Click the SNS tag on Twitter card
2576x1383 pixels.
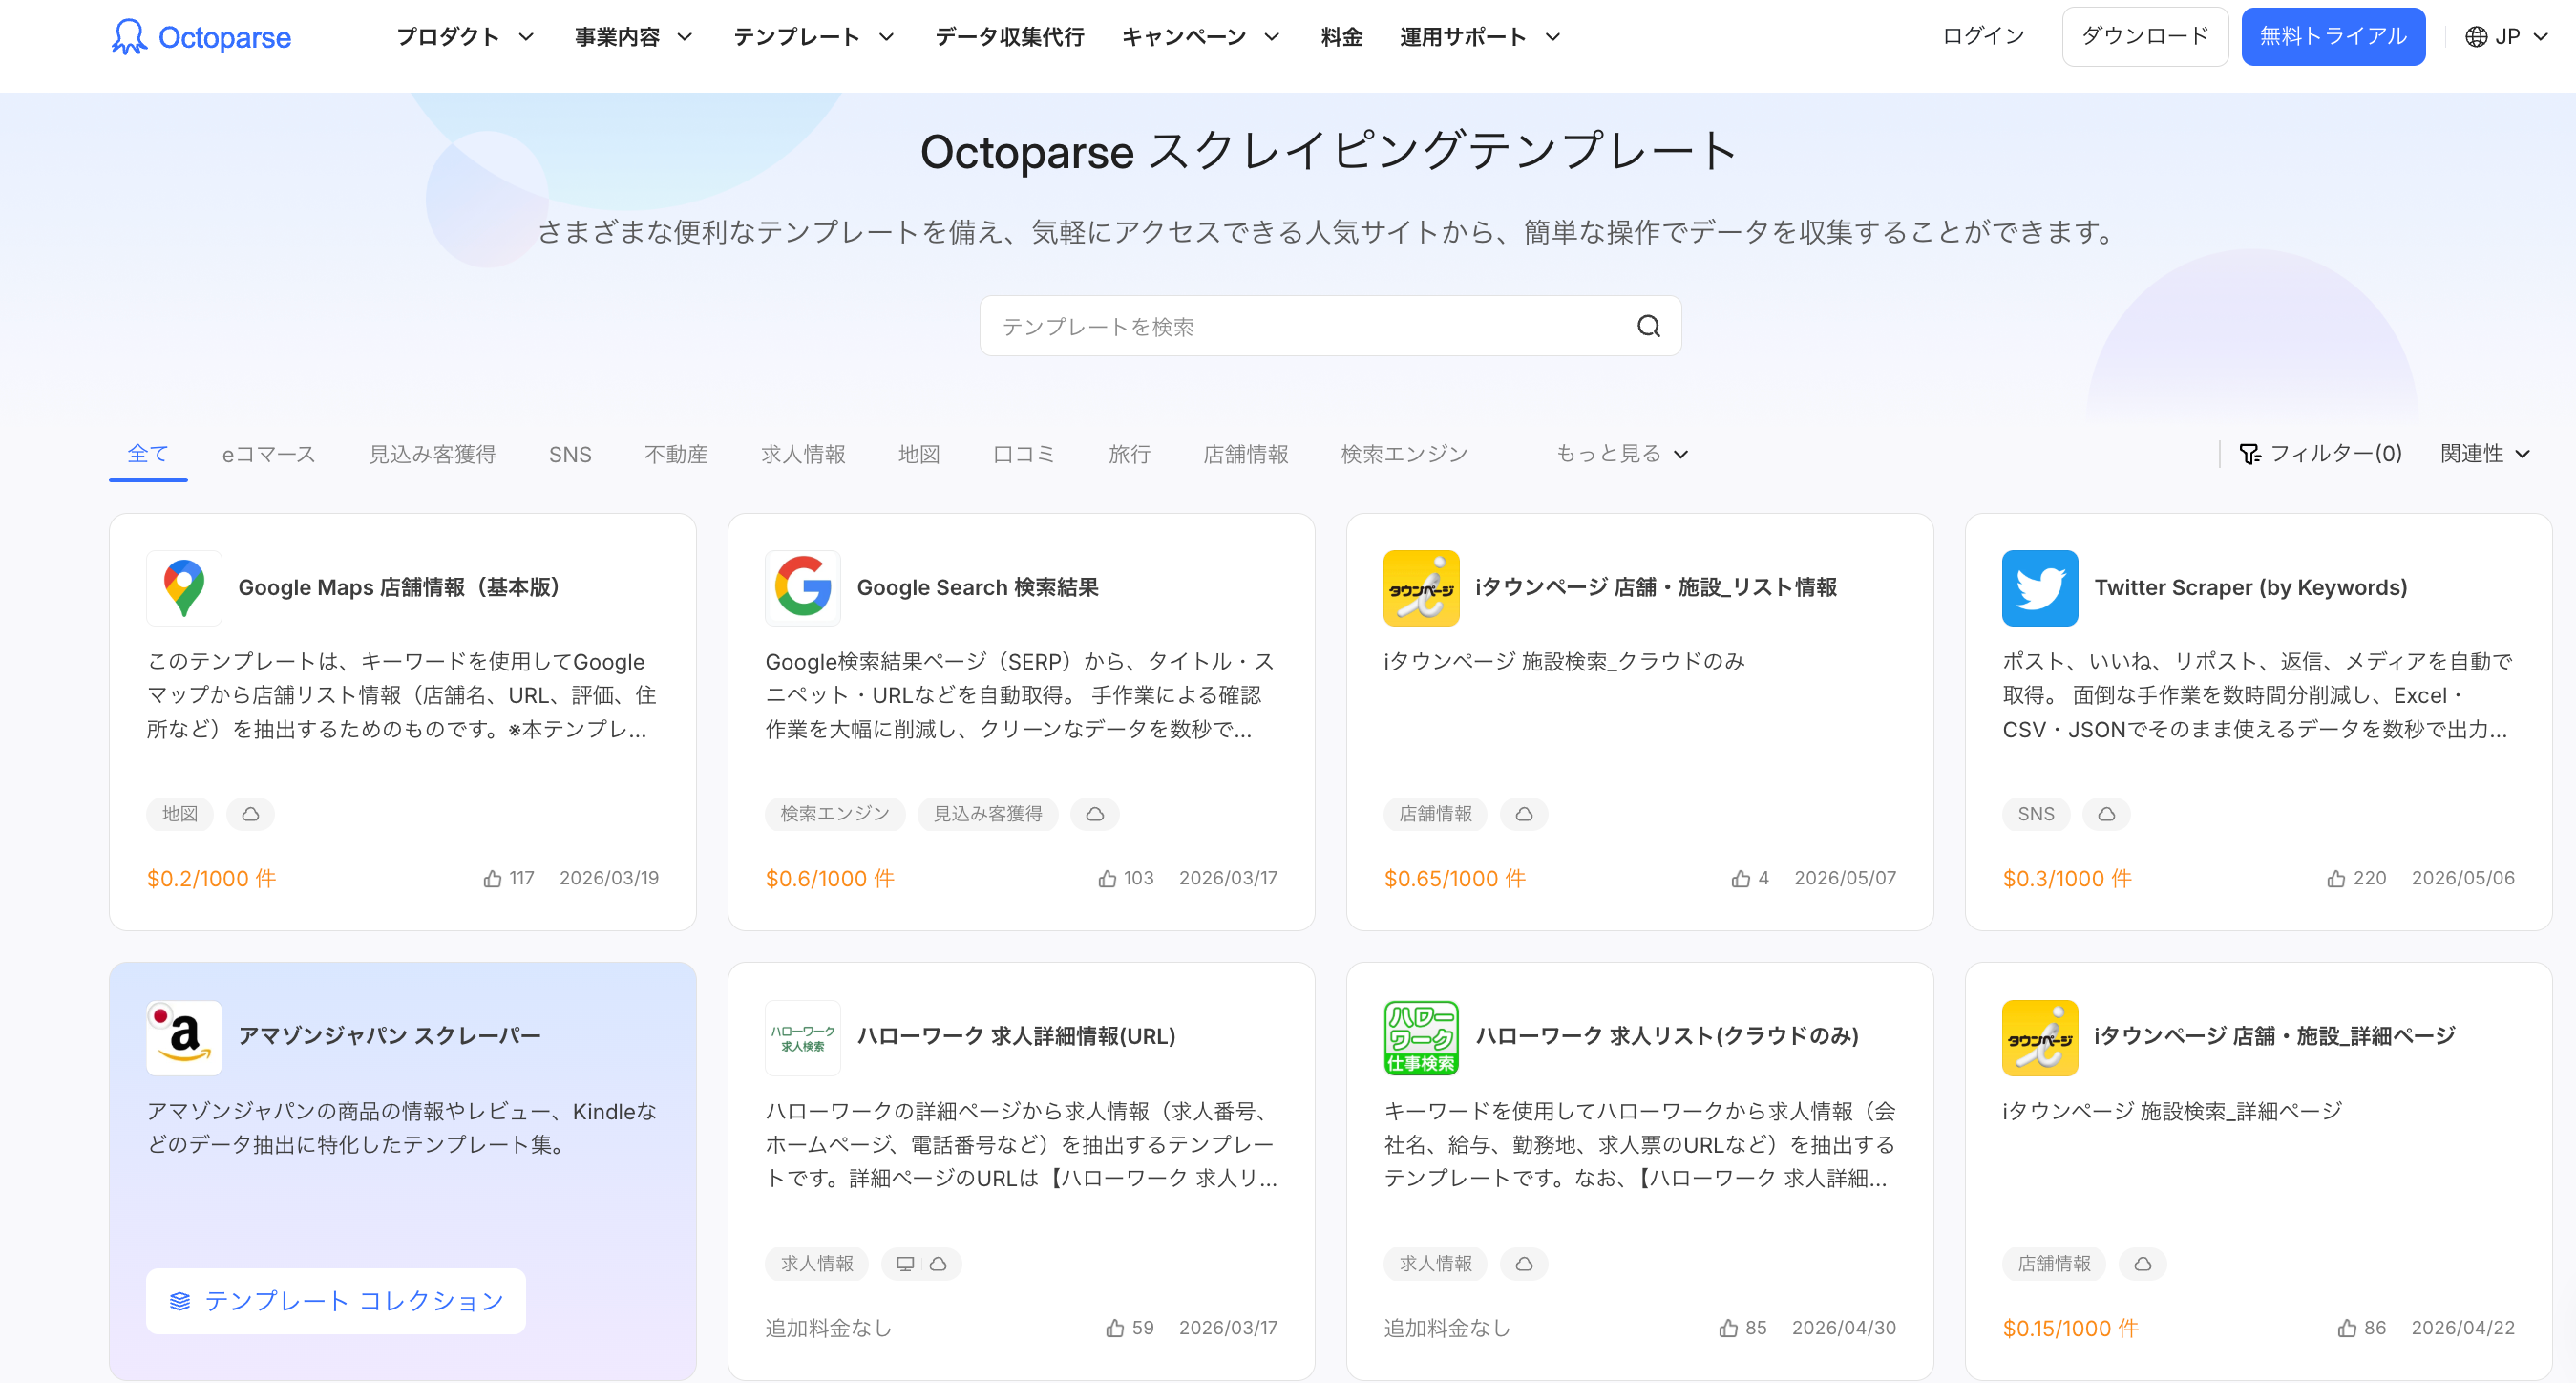click(x=2036, y=814)
